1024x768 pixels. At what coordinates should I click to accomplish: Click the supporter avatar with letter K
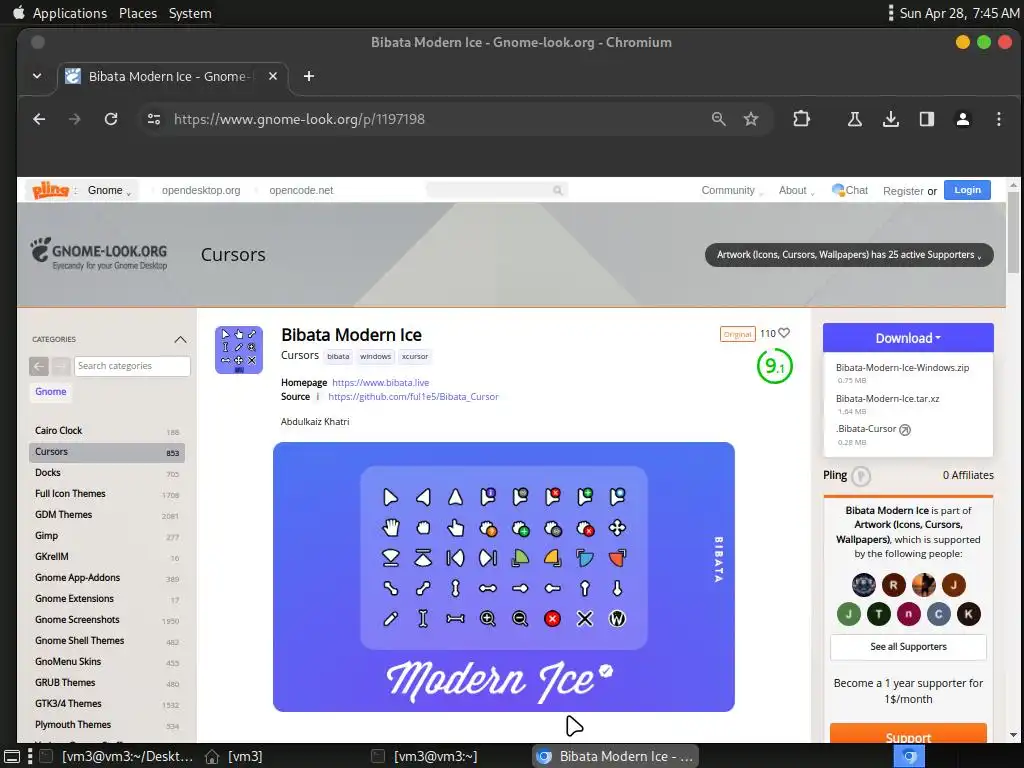click(x=968, y=614)
